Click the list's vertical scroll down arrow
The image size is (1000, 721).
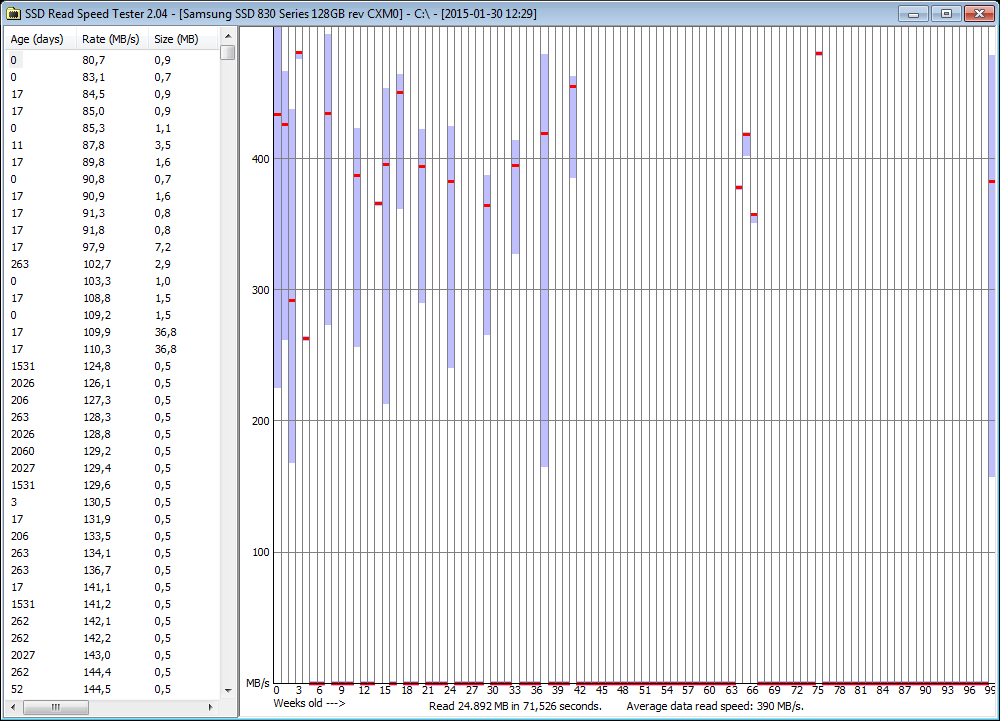pyautogui.click(x=228, y=690)
